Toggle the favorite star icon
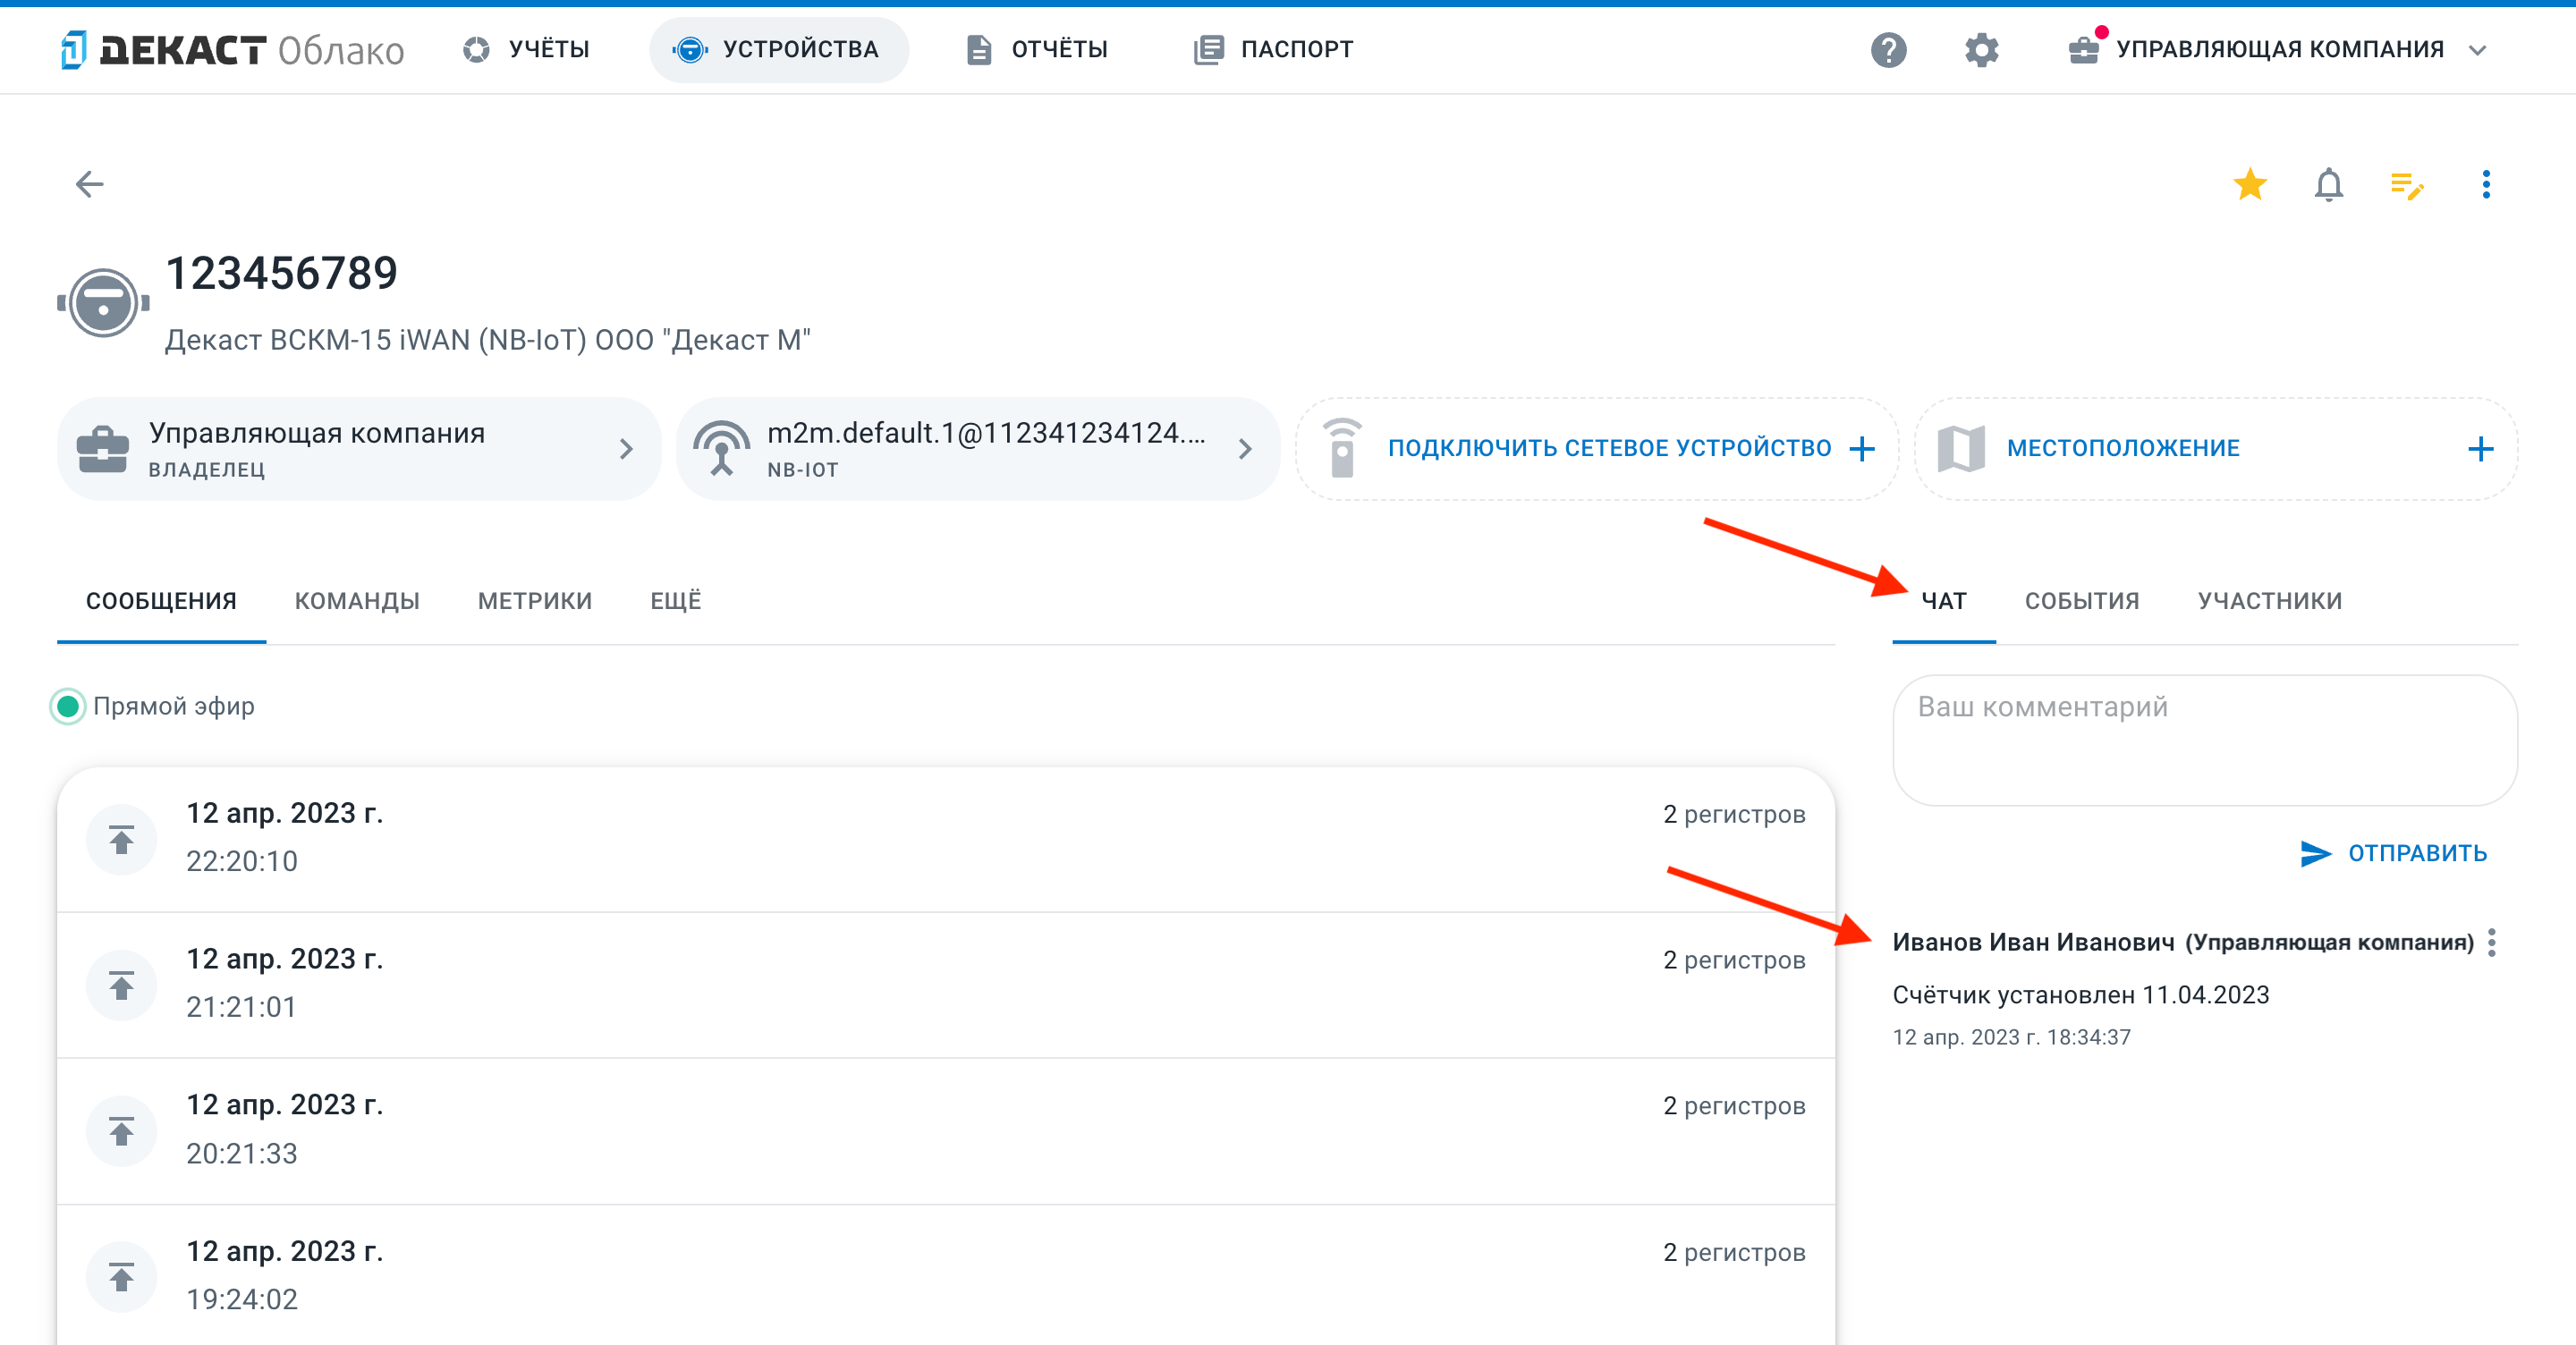This screenshot has height=1345, width=2576. point(2250,184)
